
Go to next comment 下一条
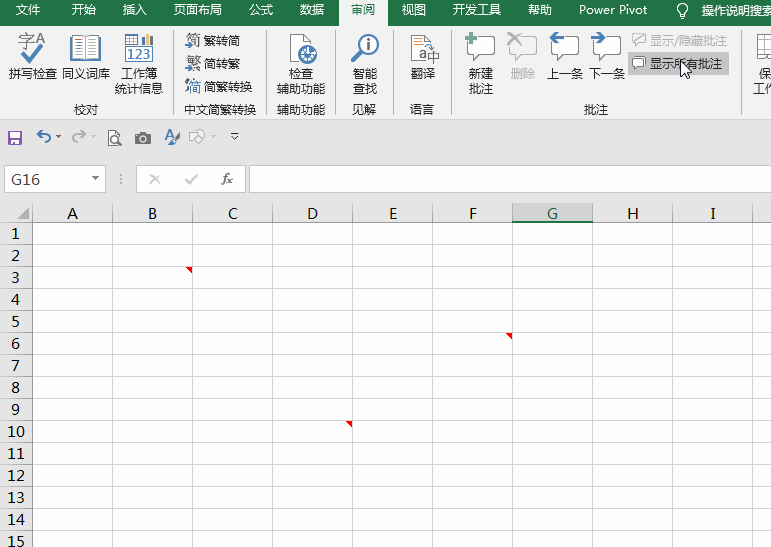[607, 56]
